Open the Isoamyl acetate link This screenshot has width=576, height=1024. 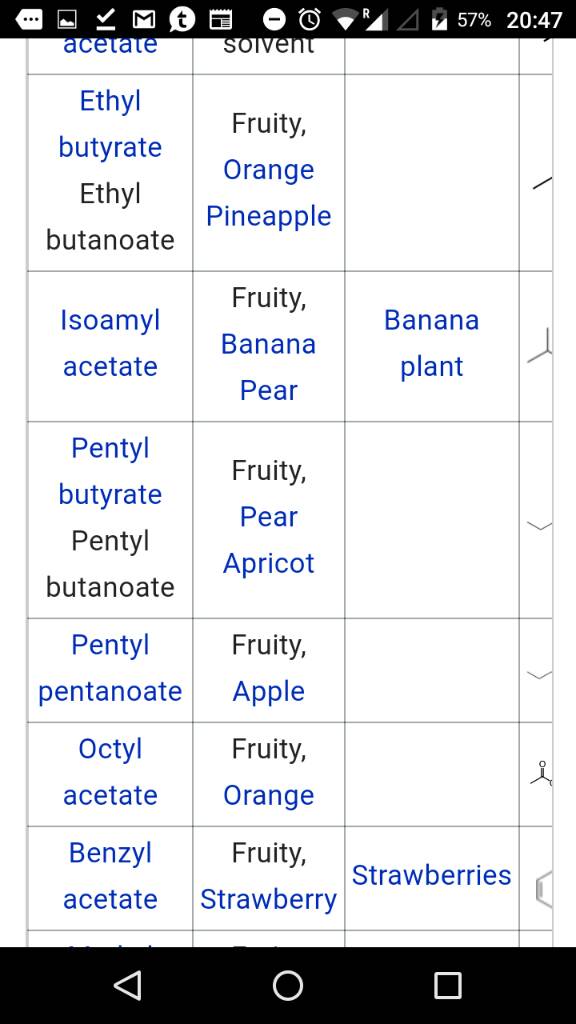[x=110, y=343]
